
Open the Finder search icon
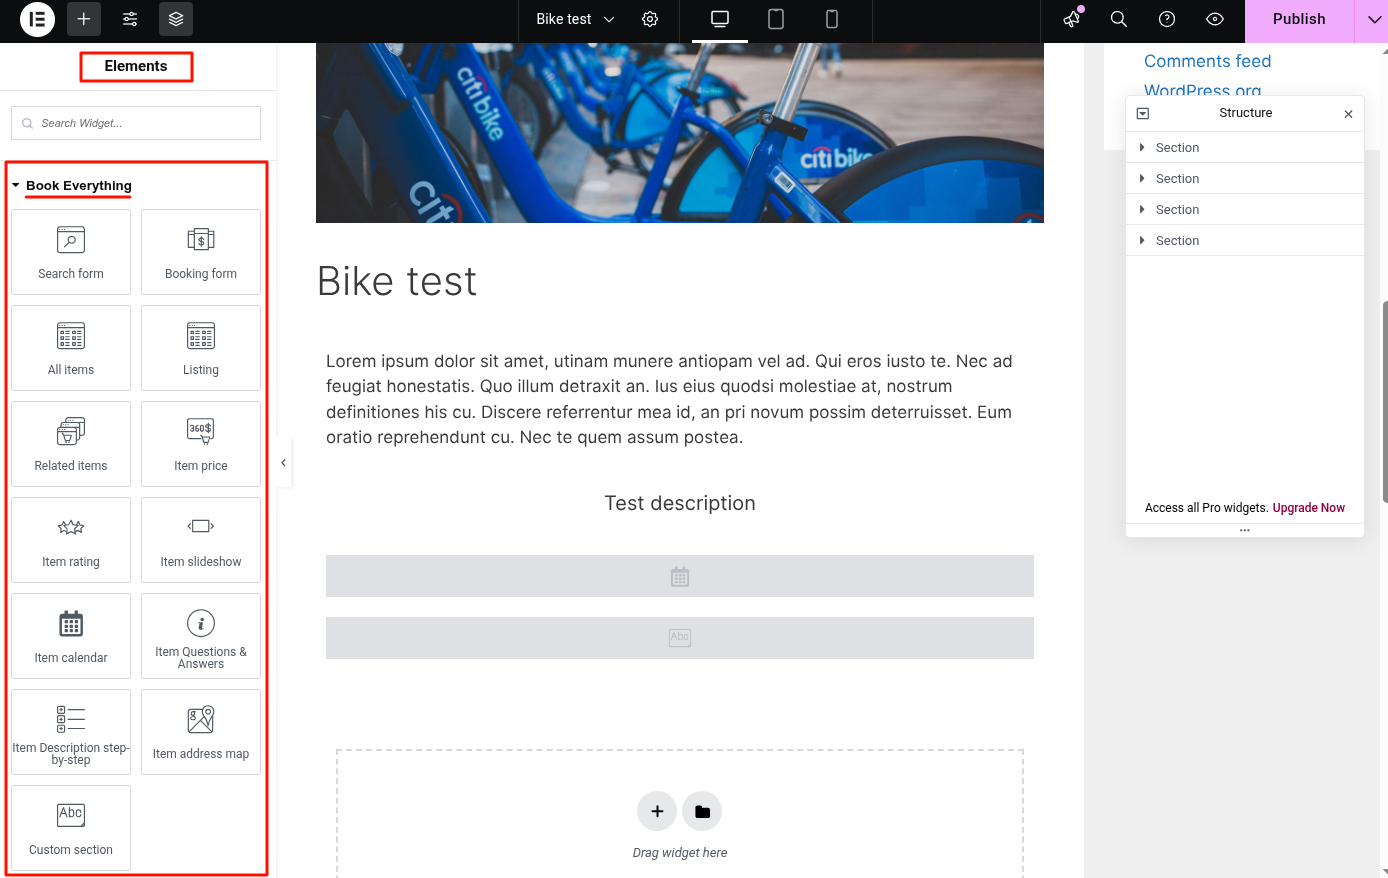1119,19
